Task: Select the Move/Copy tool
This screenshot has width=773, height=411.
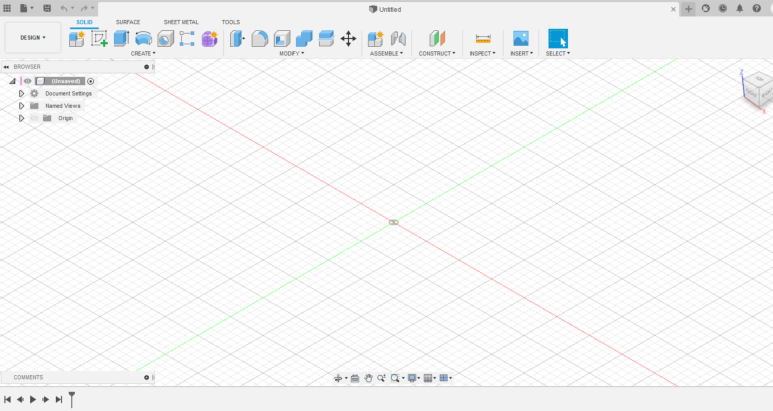Action: pos(349,39)
